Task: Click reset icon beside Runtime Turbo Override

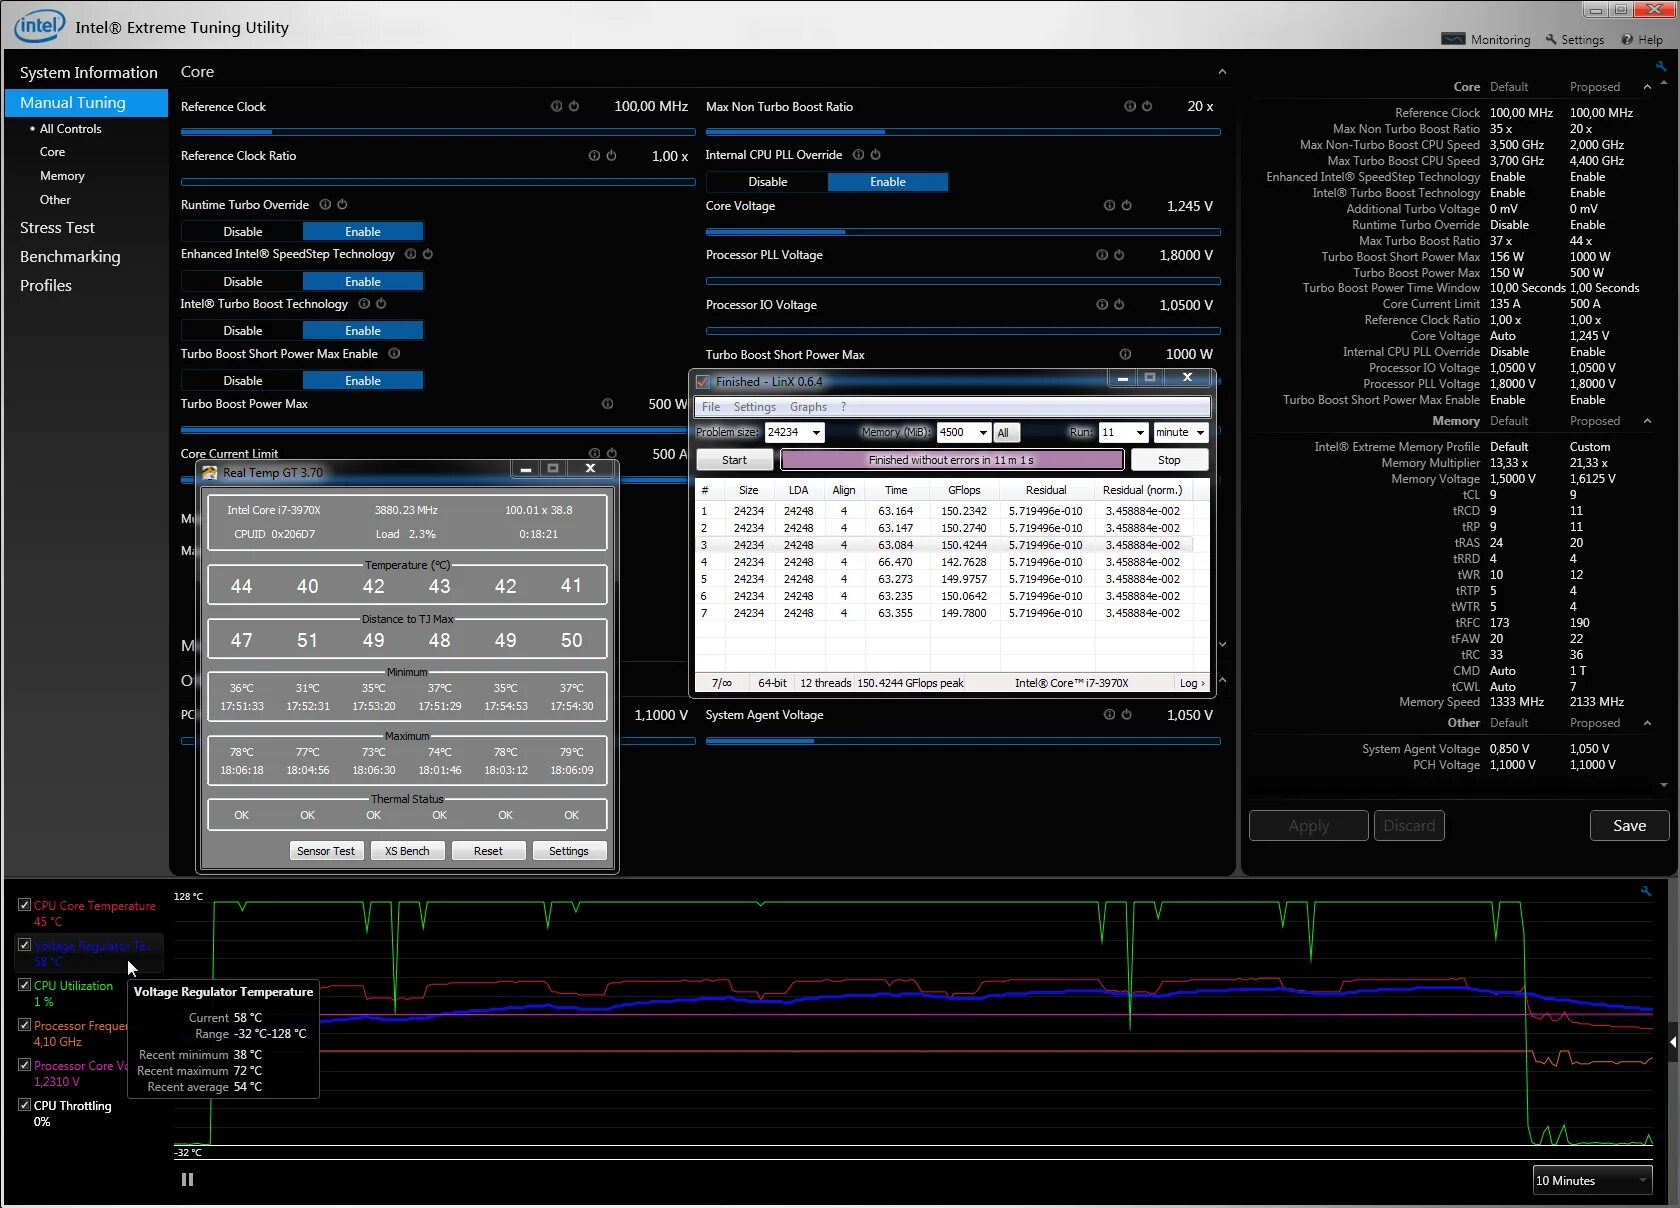Action: coord(342,205)
